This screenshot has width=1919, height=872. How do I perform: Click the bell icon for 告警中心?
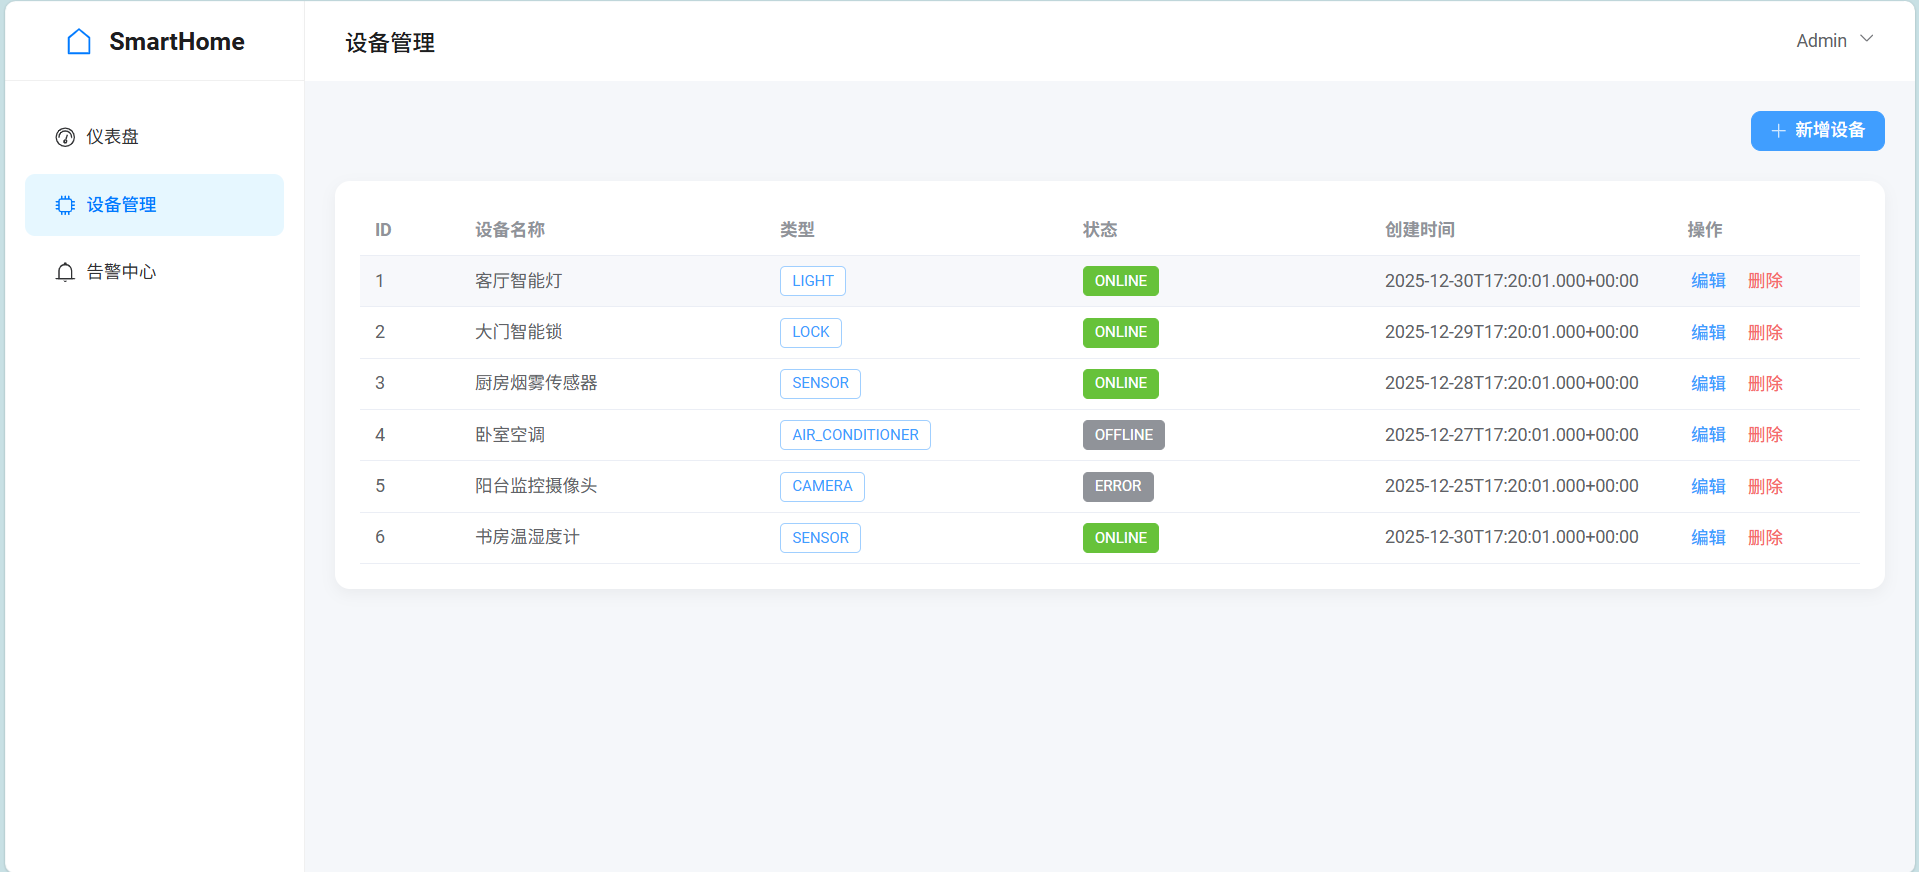click(x=65, y=272)
